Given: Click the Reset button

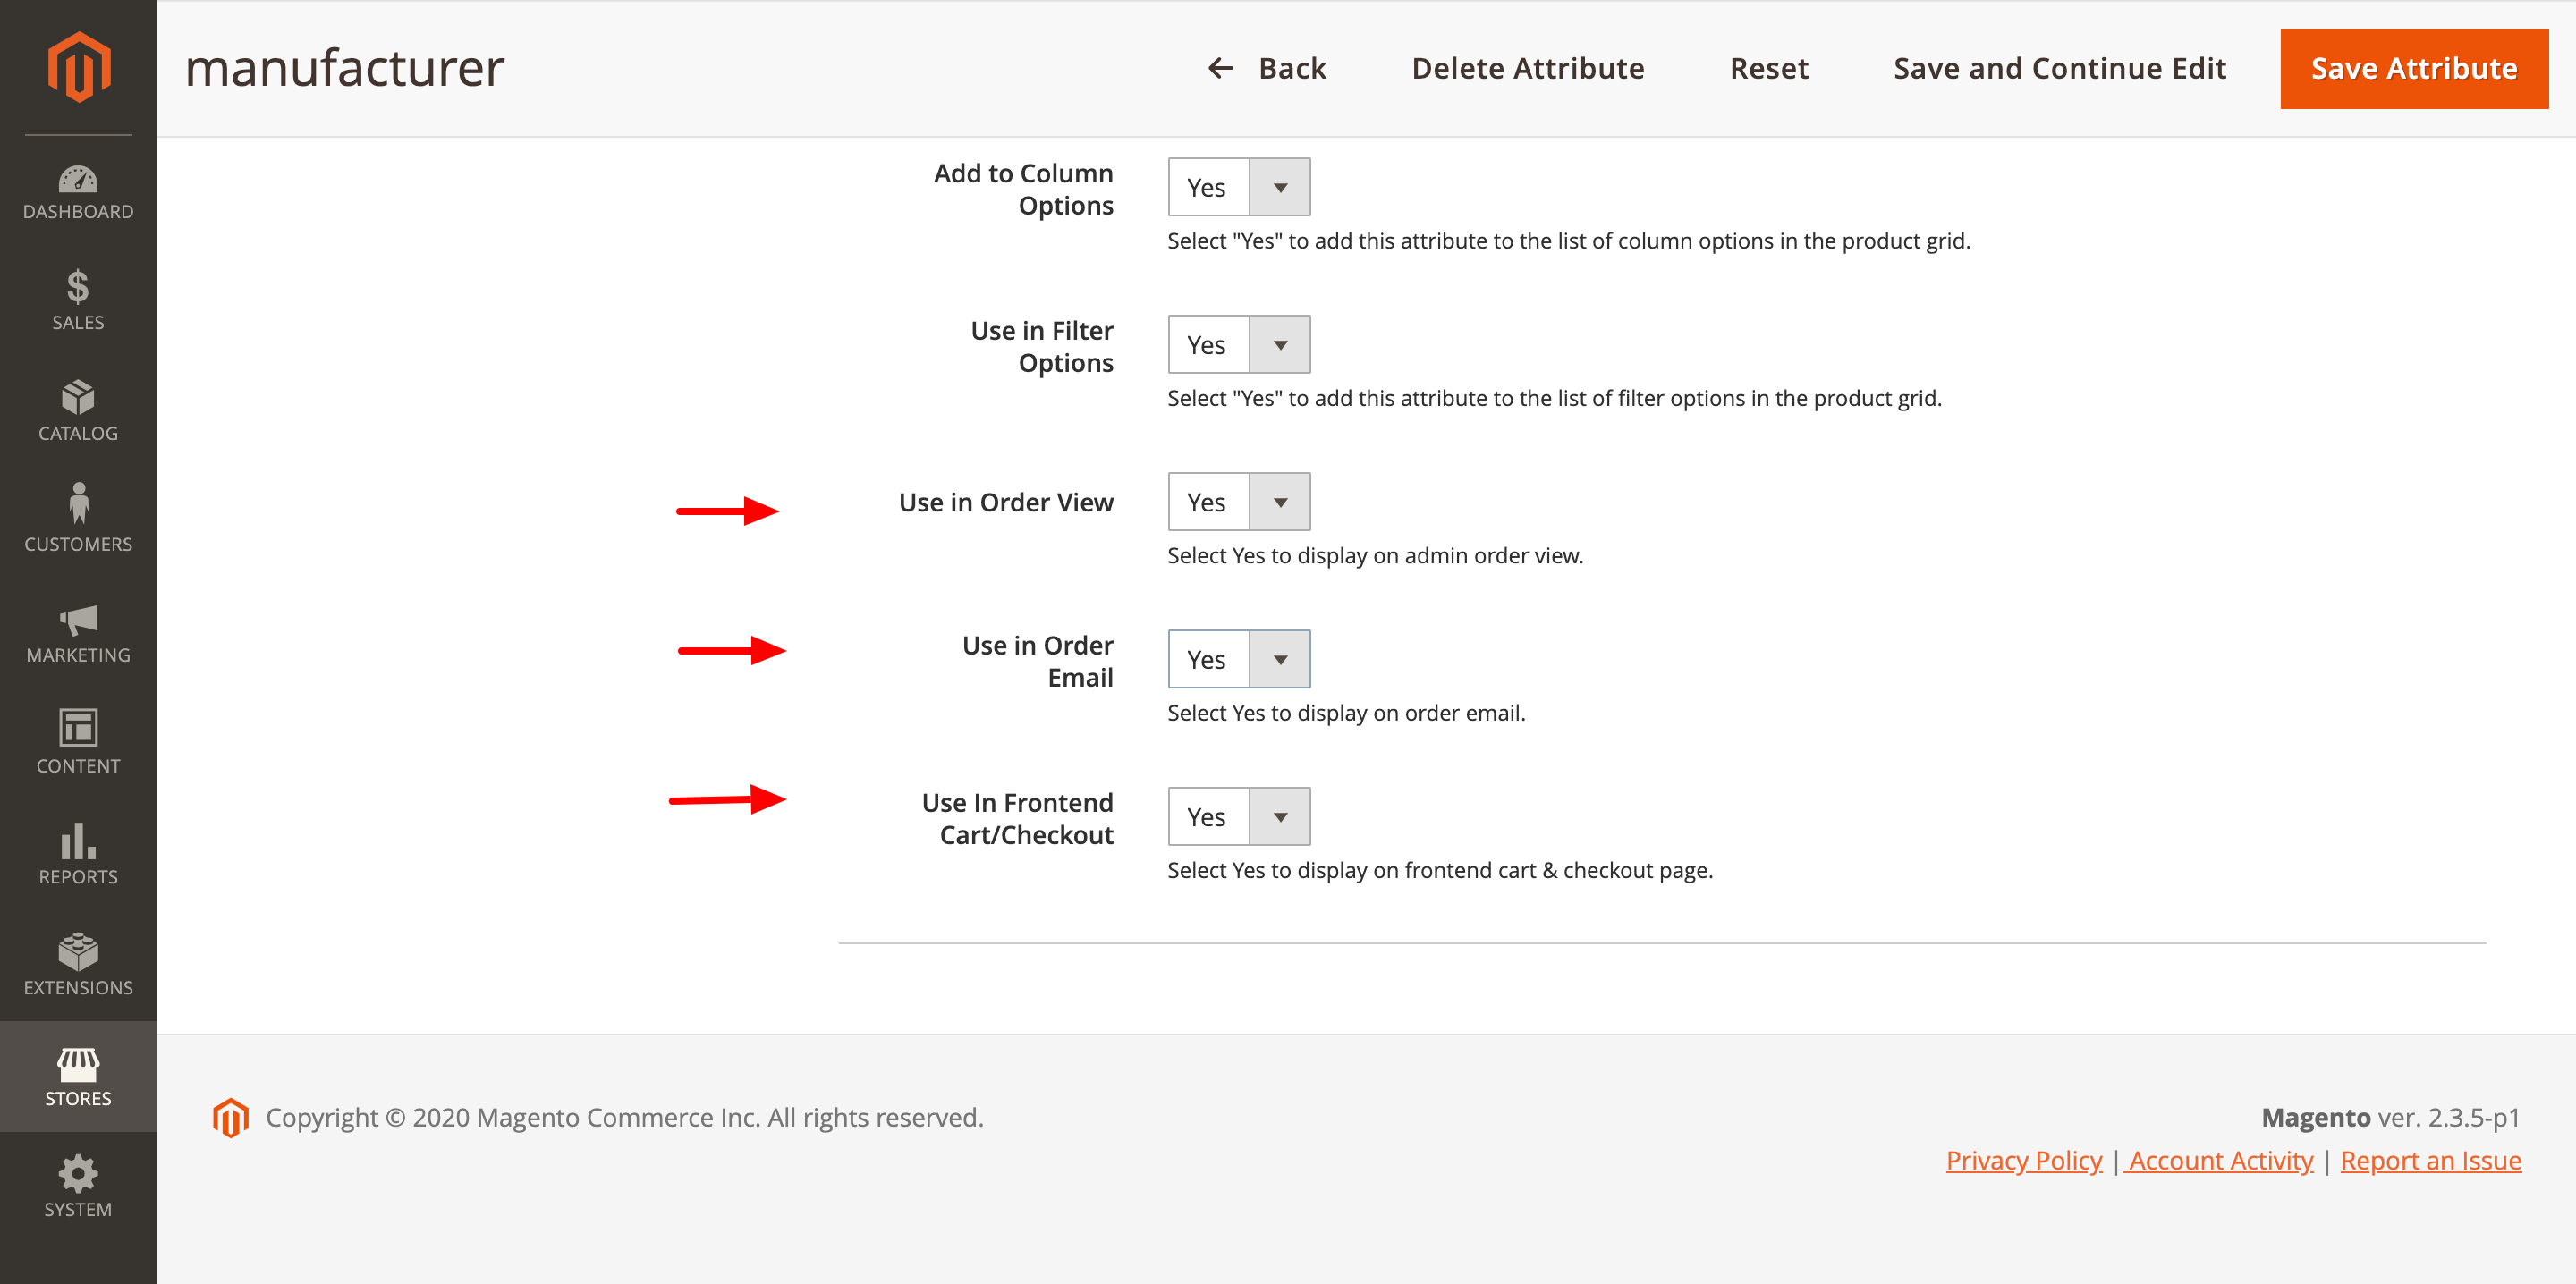Looking at the screenshot, I should (1769, 68).
